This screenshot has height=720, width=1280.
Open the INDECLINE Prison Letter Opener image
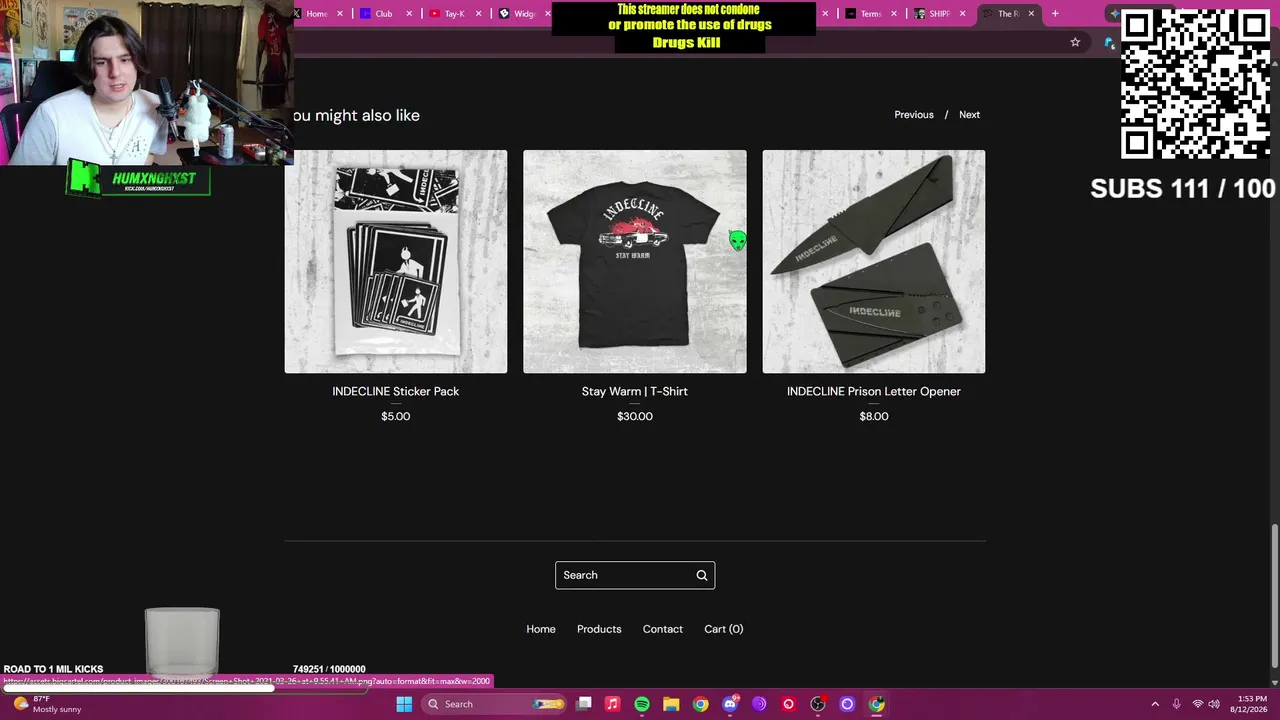point(874,262)
